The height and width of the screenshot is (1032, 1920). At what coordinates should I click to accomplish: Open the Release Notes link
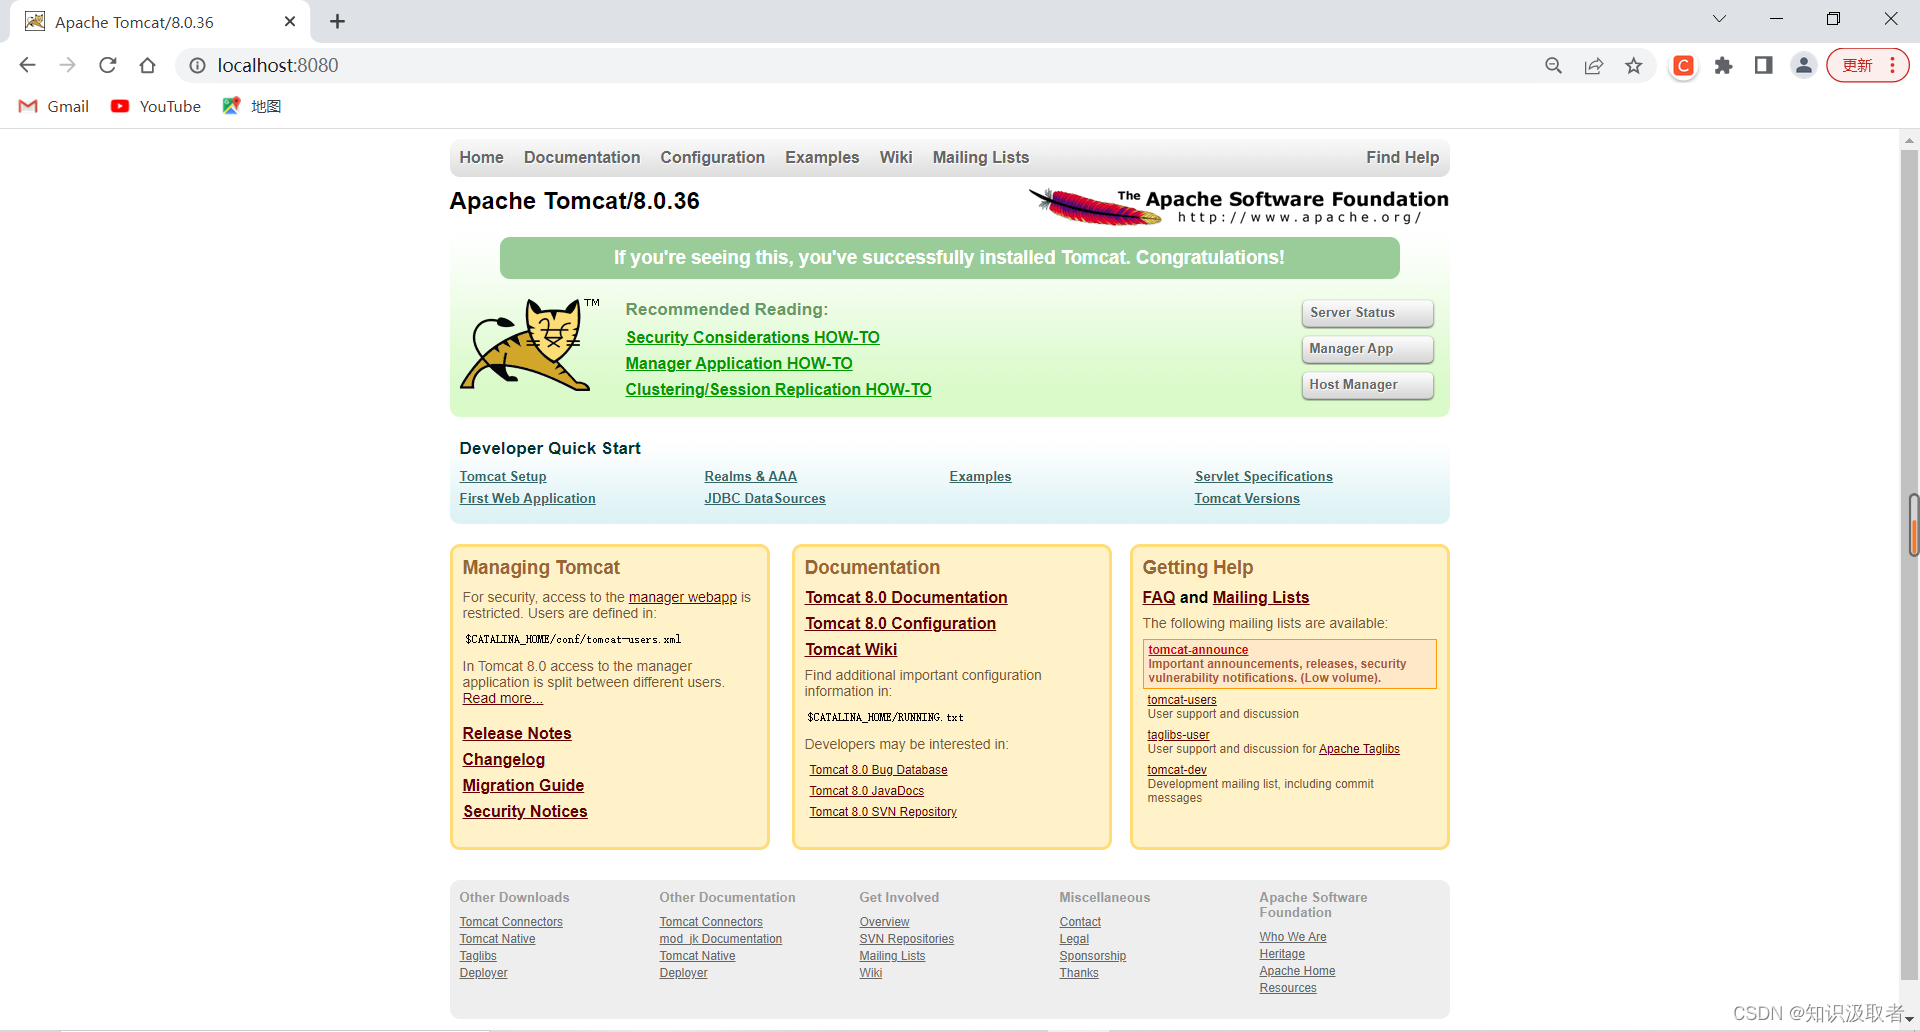(x=517, y=733)
